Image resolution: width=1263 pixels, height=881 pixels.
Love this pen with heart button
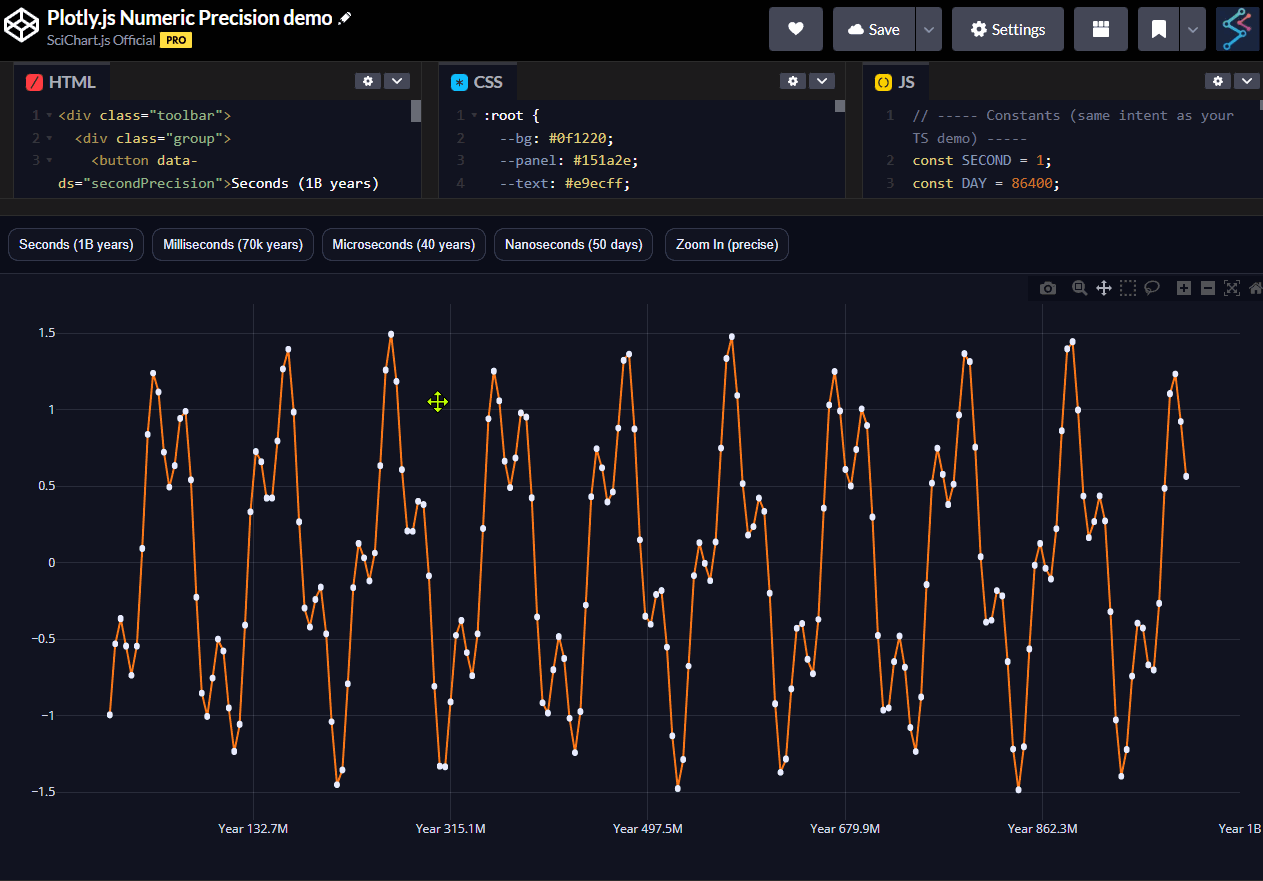point(796,29)
